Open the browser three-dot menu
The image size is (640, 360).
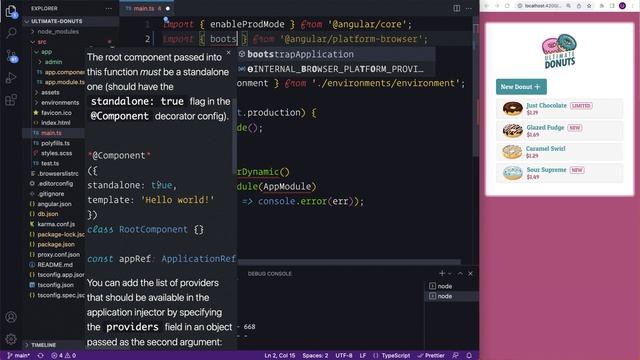(633, 6)
